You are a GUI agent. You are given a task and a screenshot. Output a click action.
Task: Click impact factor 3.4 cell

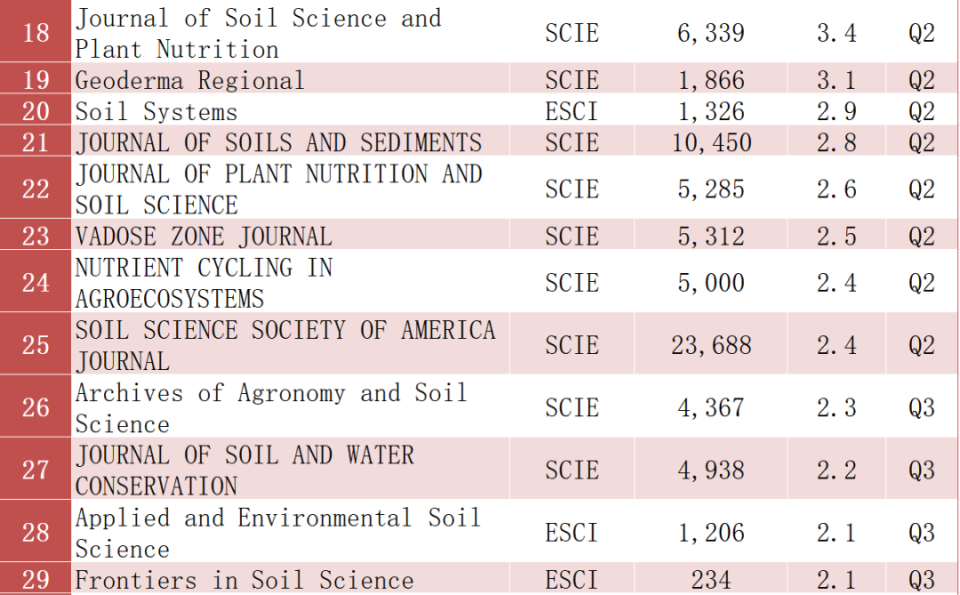[836, 33]
